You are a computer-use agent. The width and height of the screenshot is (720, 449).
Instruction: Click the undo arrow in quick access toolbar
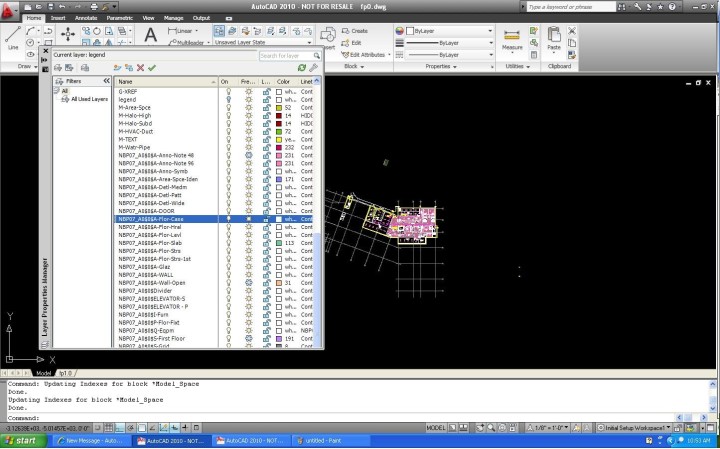[62, 7]
